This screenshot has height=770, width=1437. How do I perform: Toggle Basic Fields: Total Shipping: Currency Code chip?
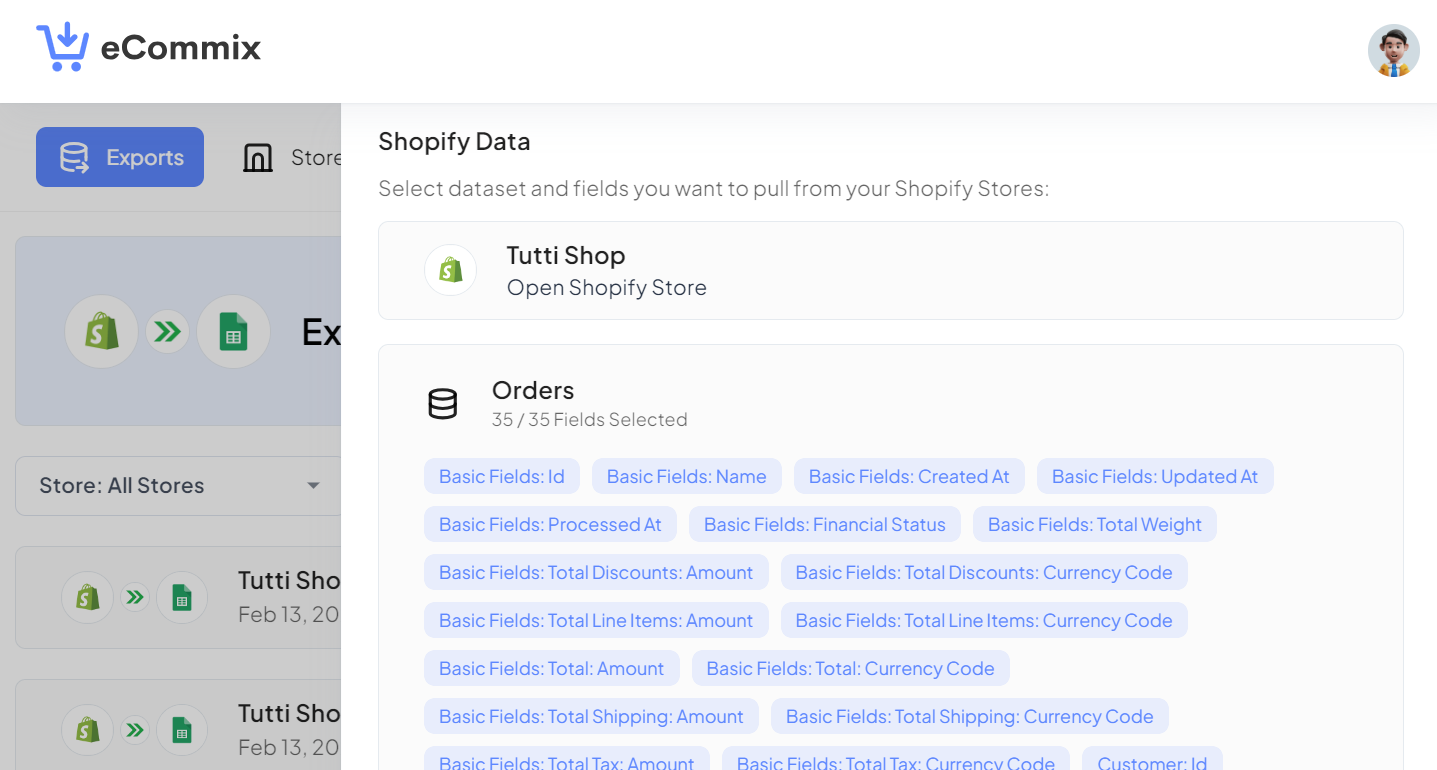coord(969,717)
